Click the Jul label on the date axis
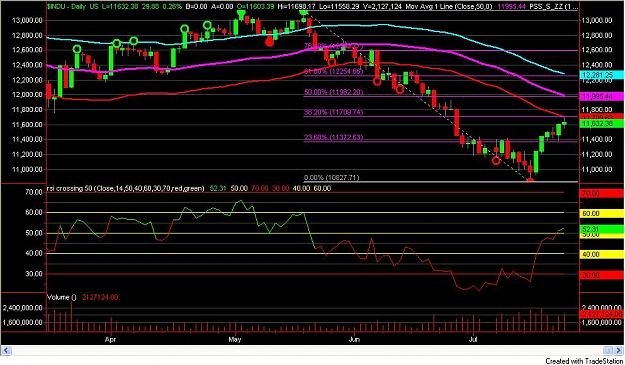Image resolution: width=625 pixels, height=365 pixels. (473, 340)
